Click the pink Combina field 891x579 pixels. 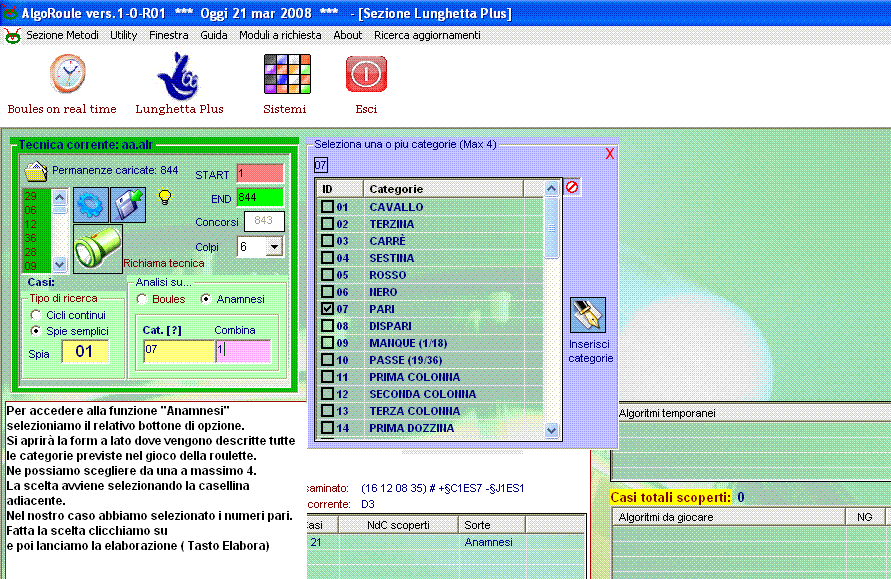click(x=244, y=351)
